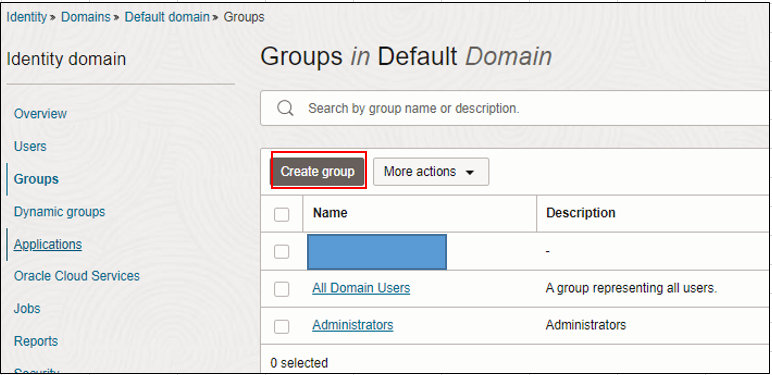The height and width of the screenshot is (375, 772).
Task: Check the box for Administrators group
Action: coord(281,326)
